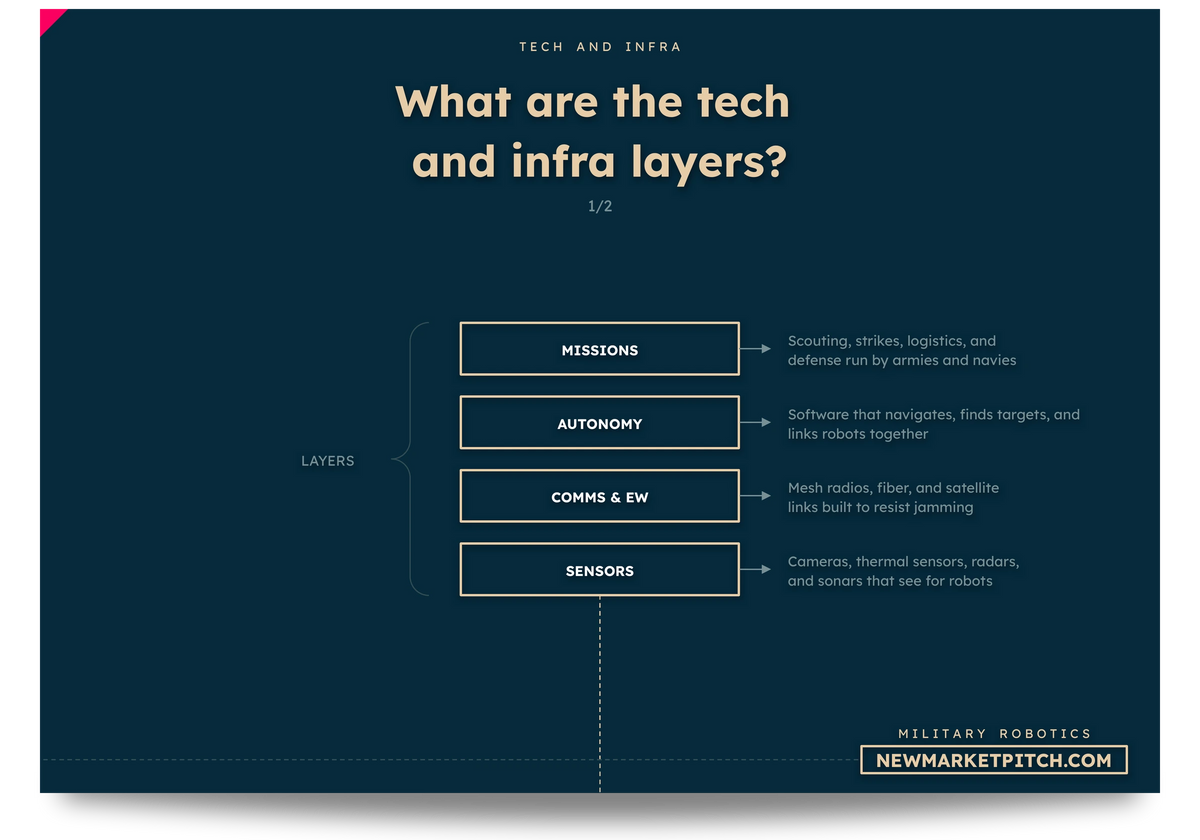This screenshot has width=1200, height=840.
Task: Click the arrow beside COMMS & EW
Action: coord(756,496)
